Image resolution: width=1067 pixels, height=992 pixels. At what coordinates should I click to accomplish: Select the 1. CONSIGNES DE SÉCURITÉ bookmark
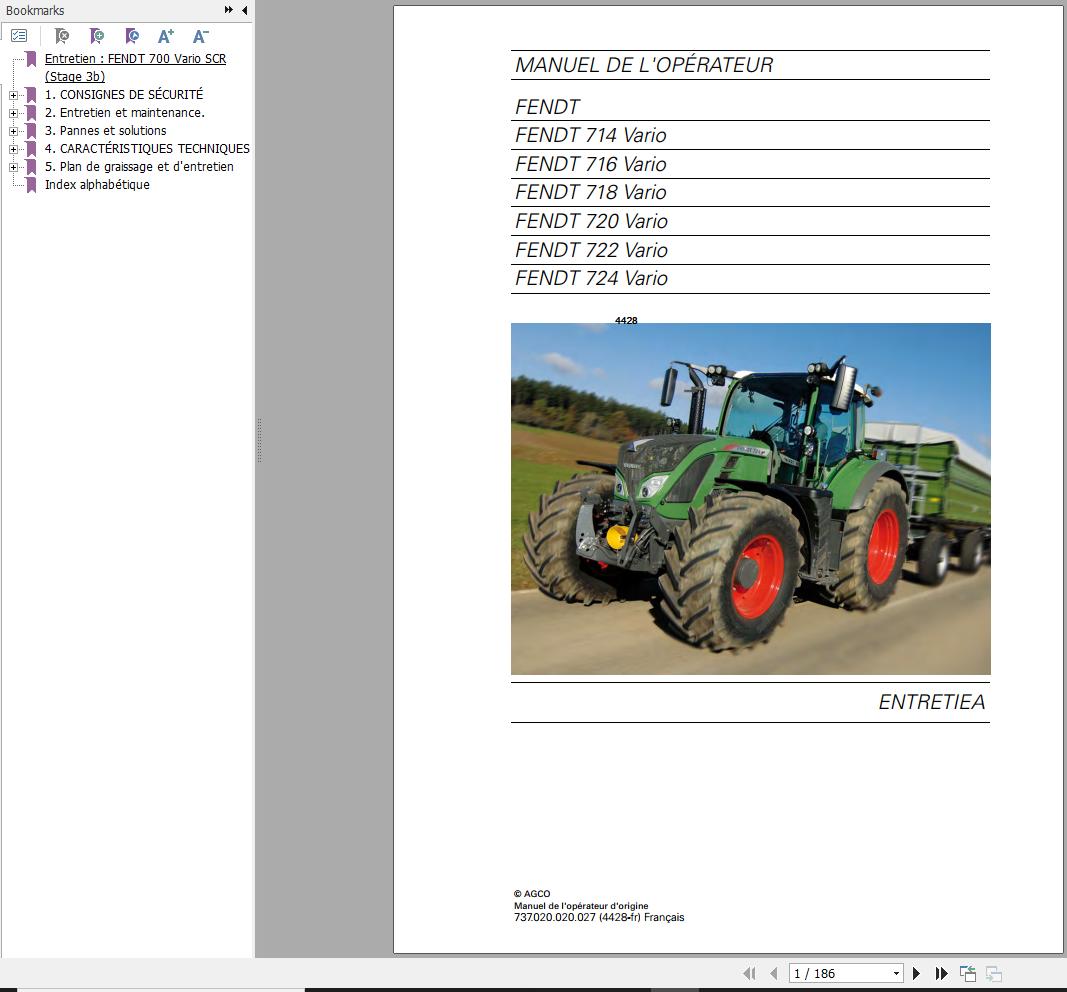[124, 94]
